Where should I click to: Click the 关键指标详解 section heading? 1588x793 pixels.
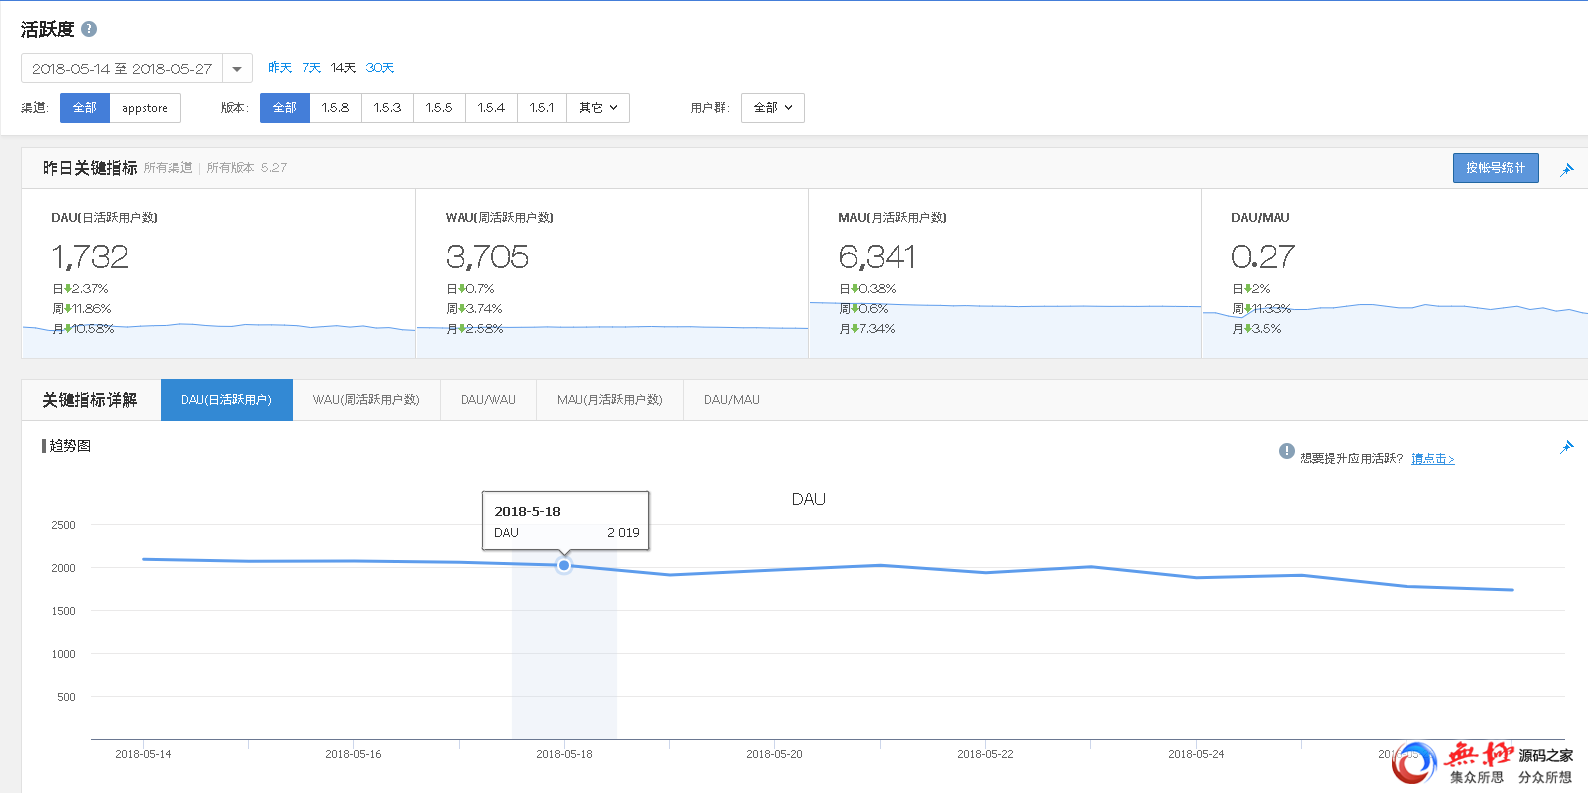[90, 400]
